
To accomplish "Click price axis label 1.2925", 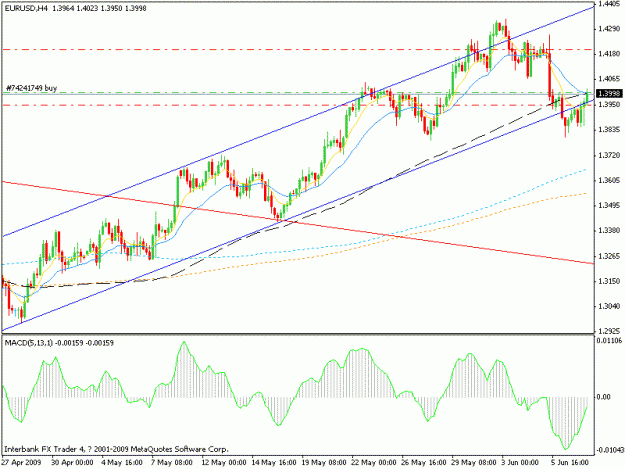I will coord(610,331).
